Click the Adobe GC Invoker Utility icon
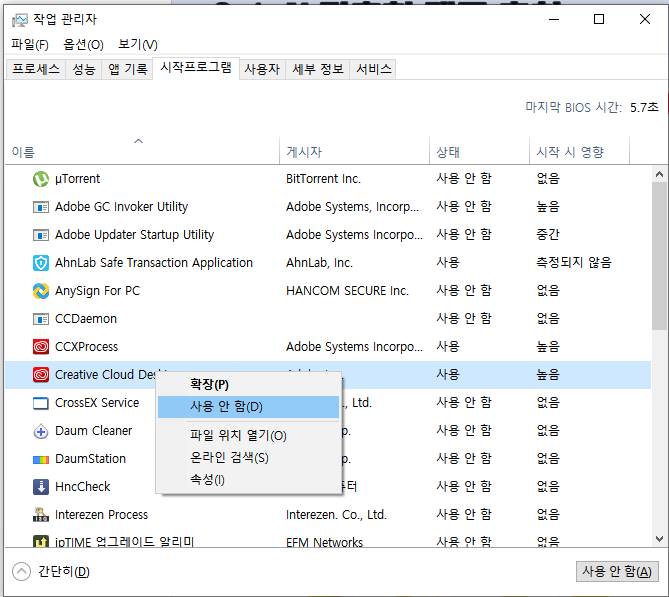Image resolution: width=669 pixels, height=597 pixels. tap(41, 207)
